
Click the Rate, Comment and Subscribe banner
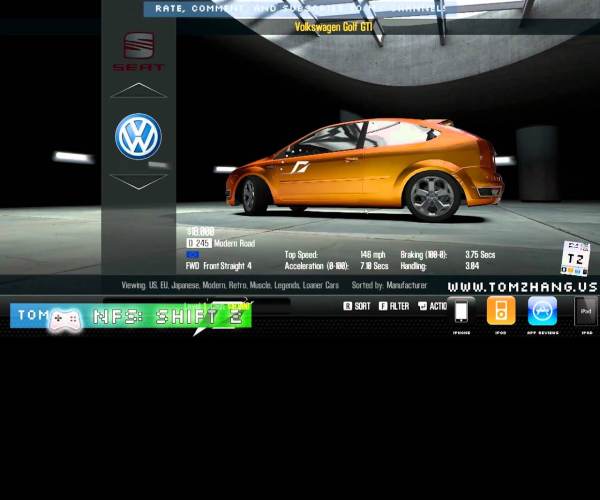click(x=300, y=8)
